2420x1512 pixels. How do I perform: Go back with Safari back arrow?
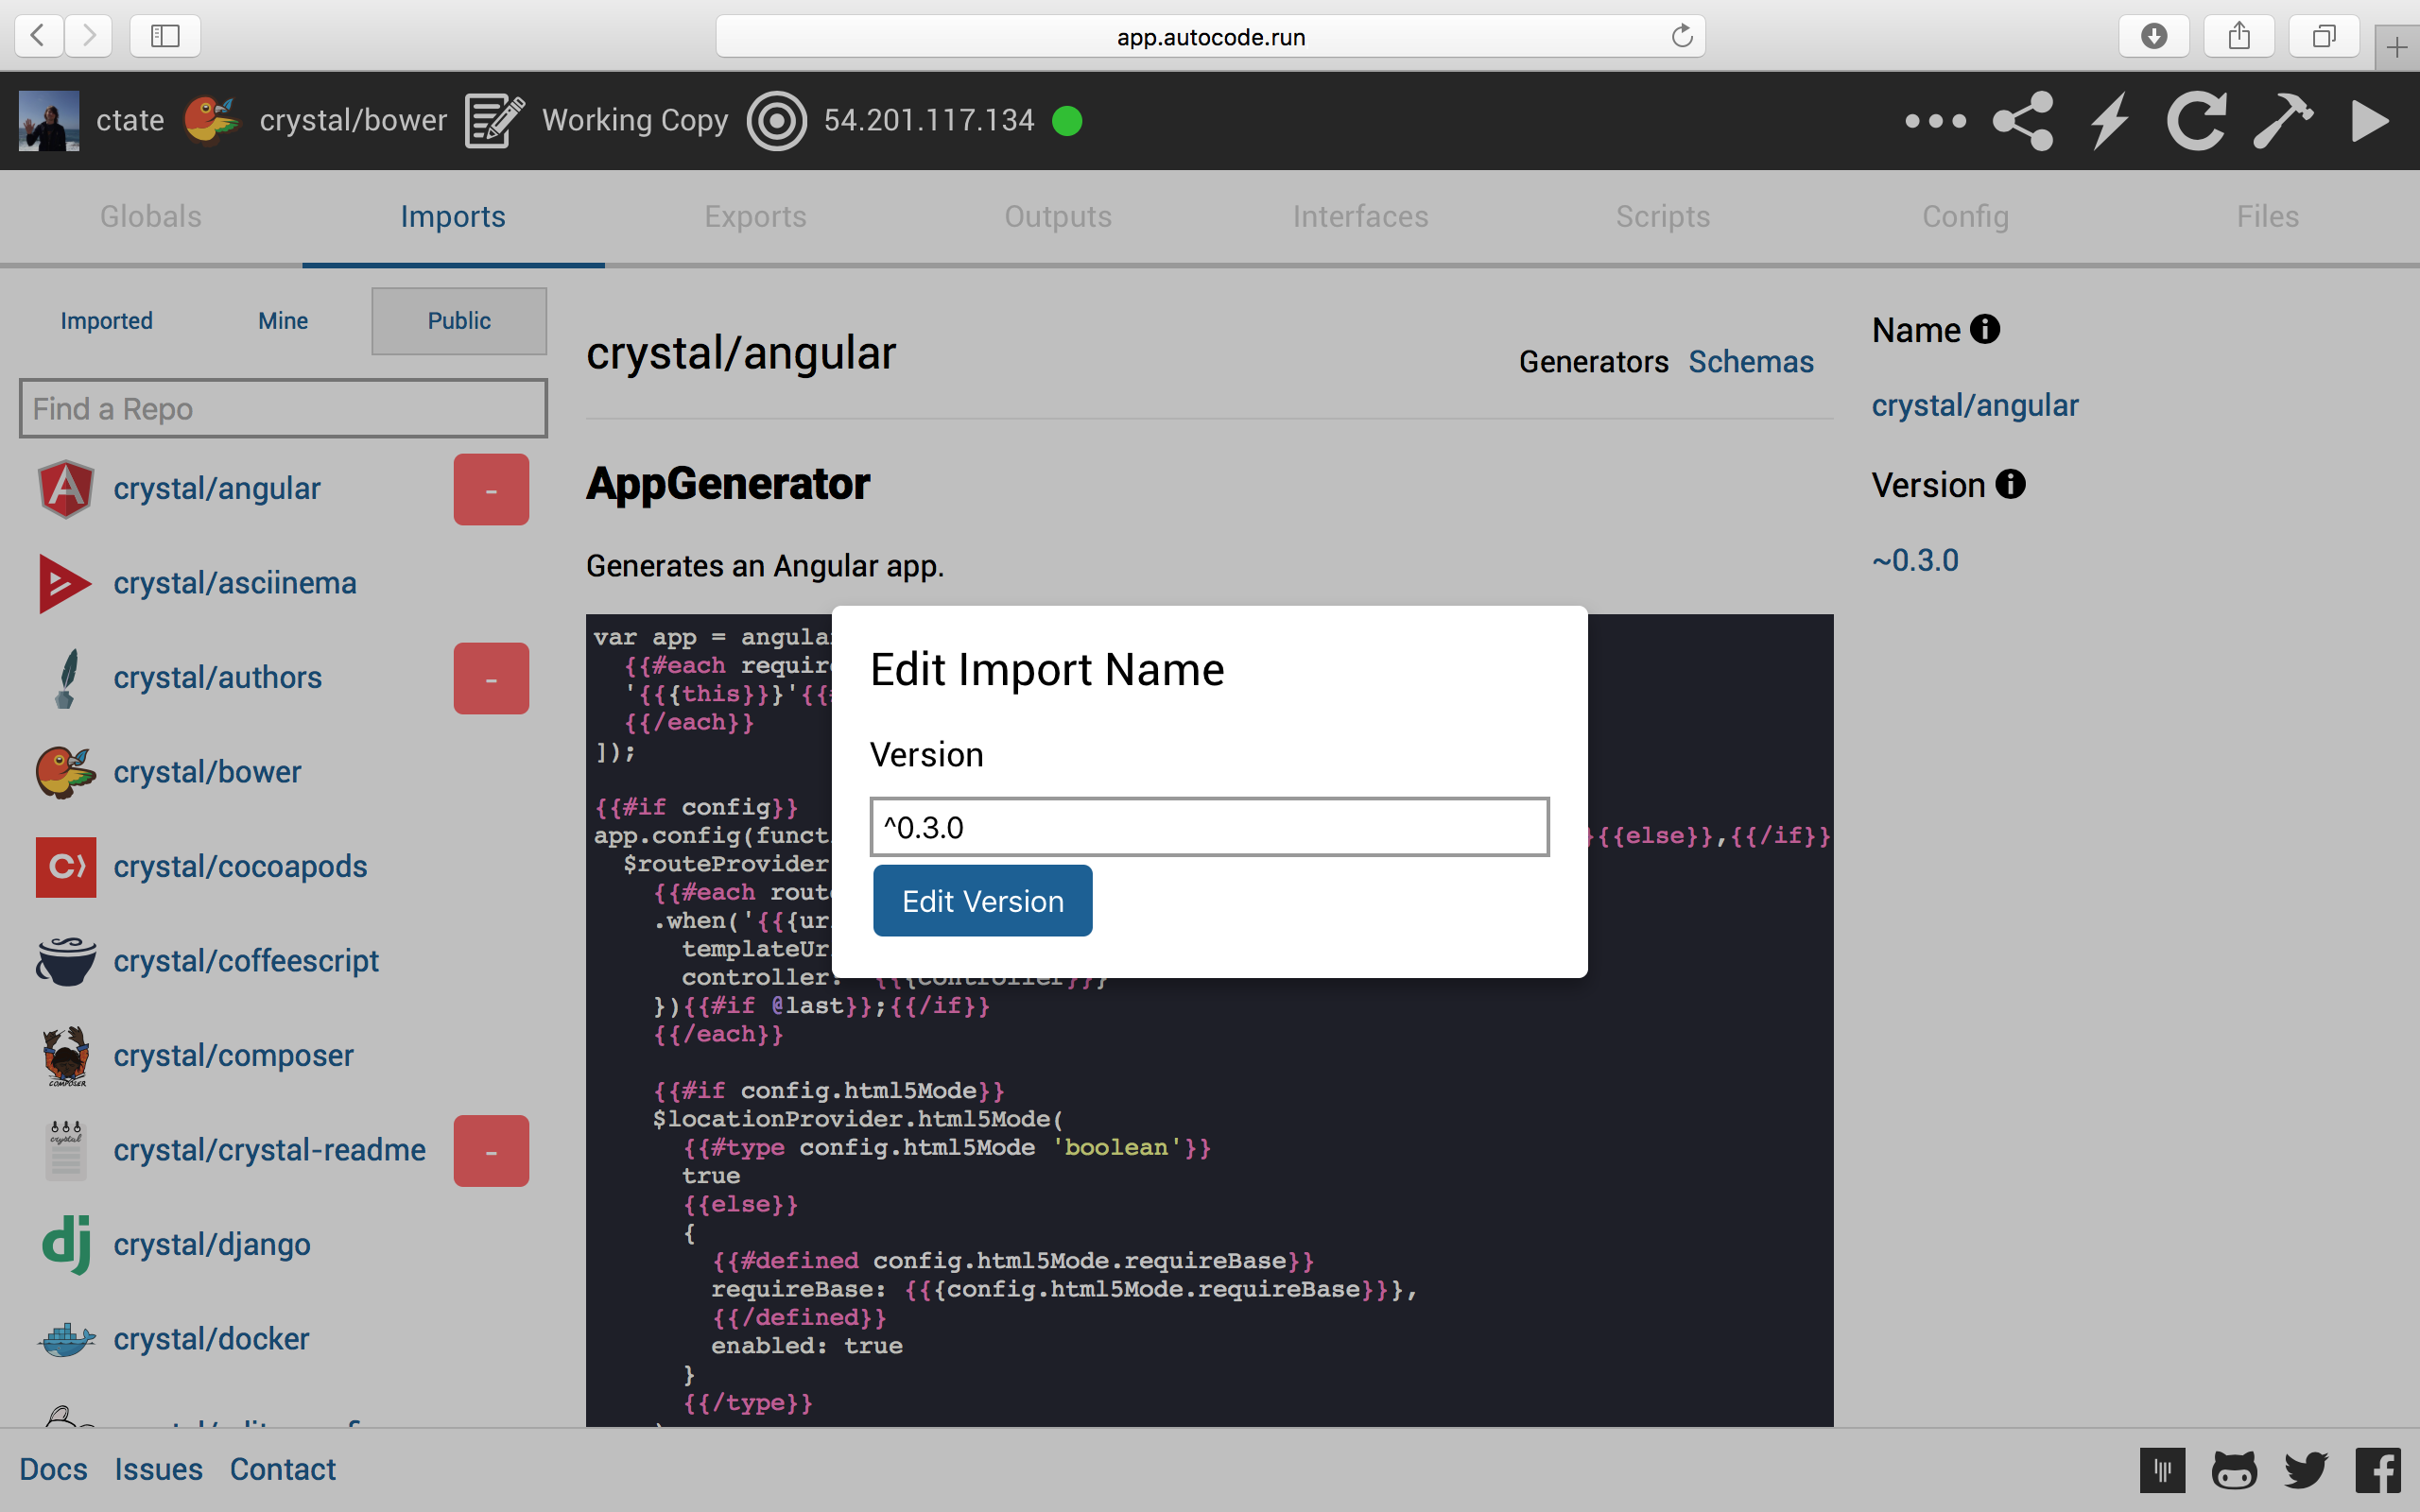(x=39, y=36)
